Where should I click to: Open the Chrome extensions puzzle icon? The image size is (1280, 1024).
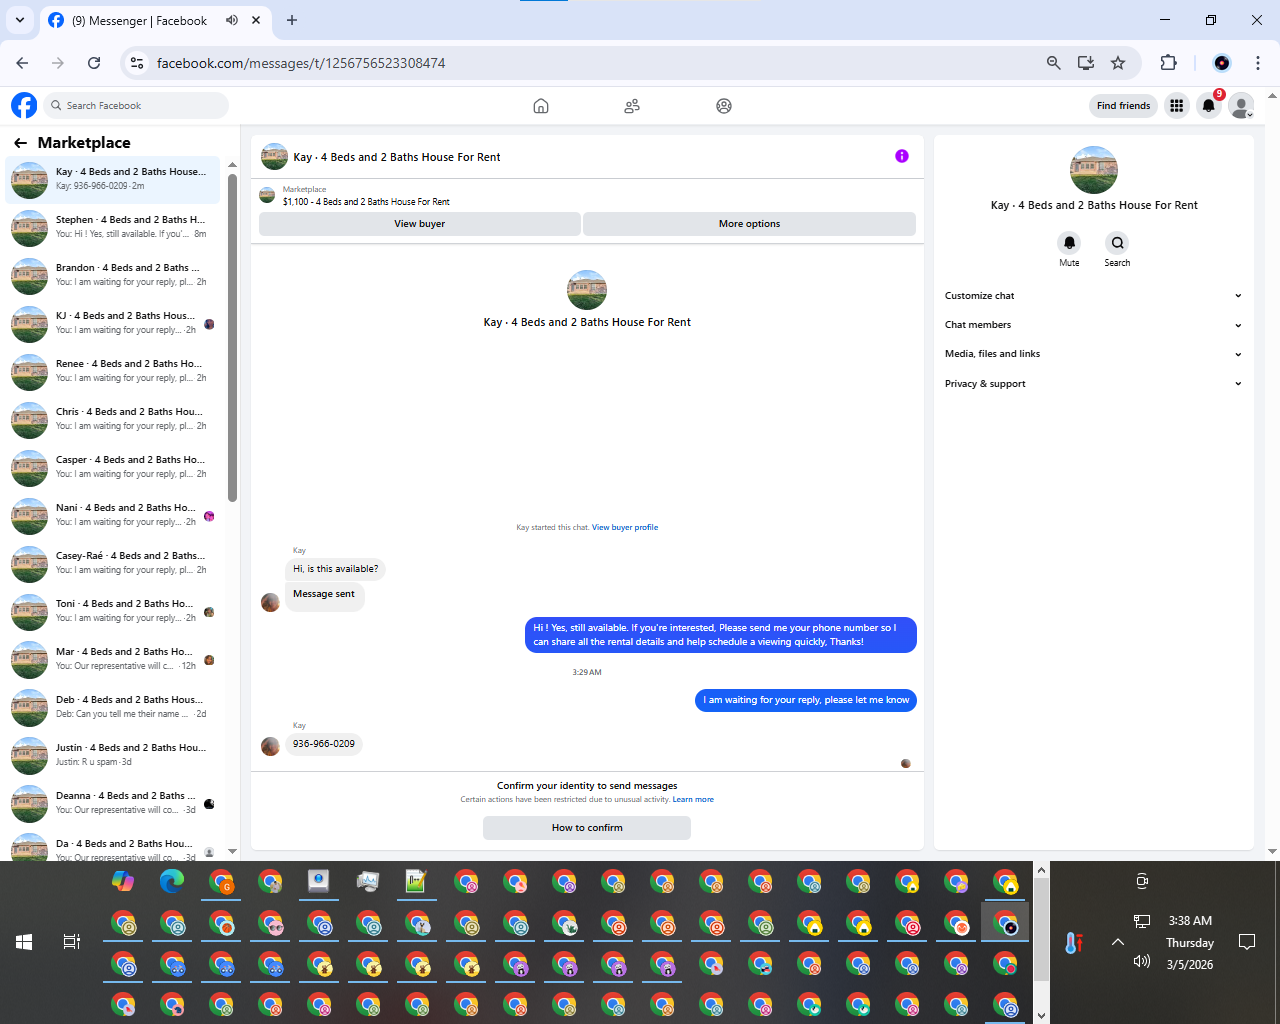pyautogui.click(x=1168, y=63)
